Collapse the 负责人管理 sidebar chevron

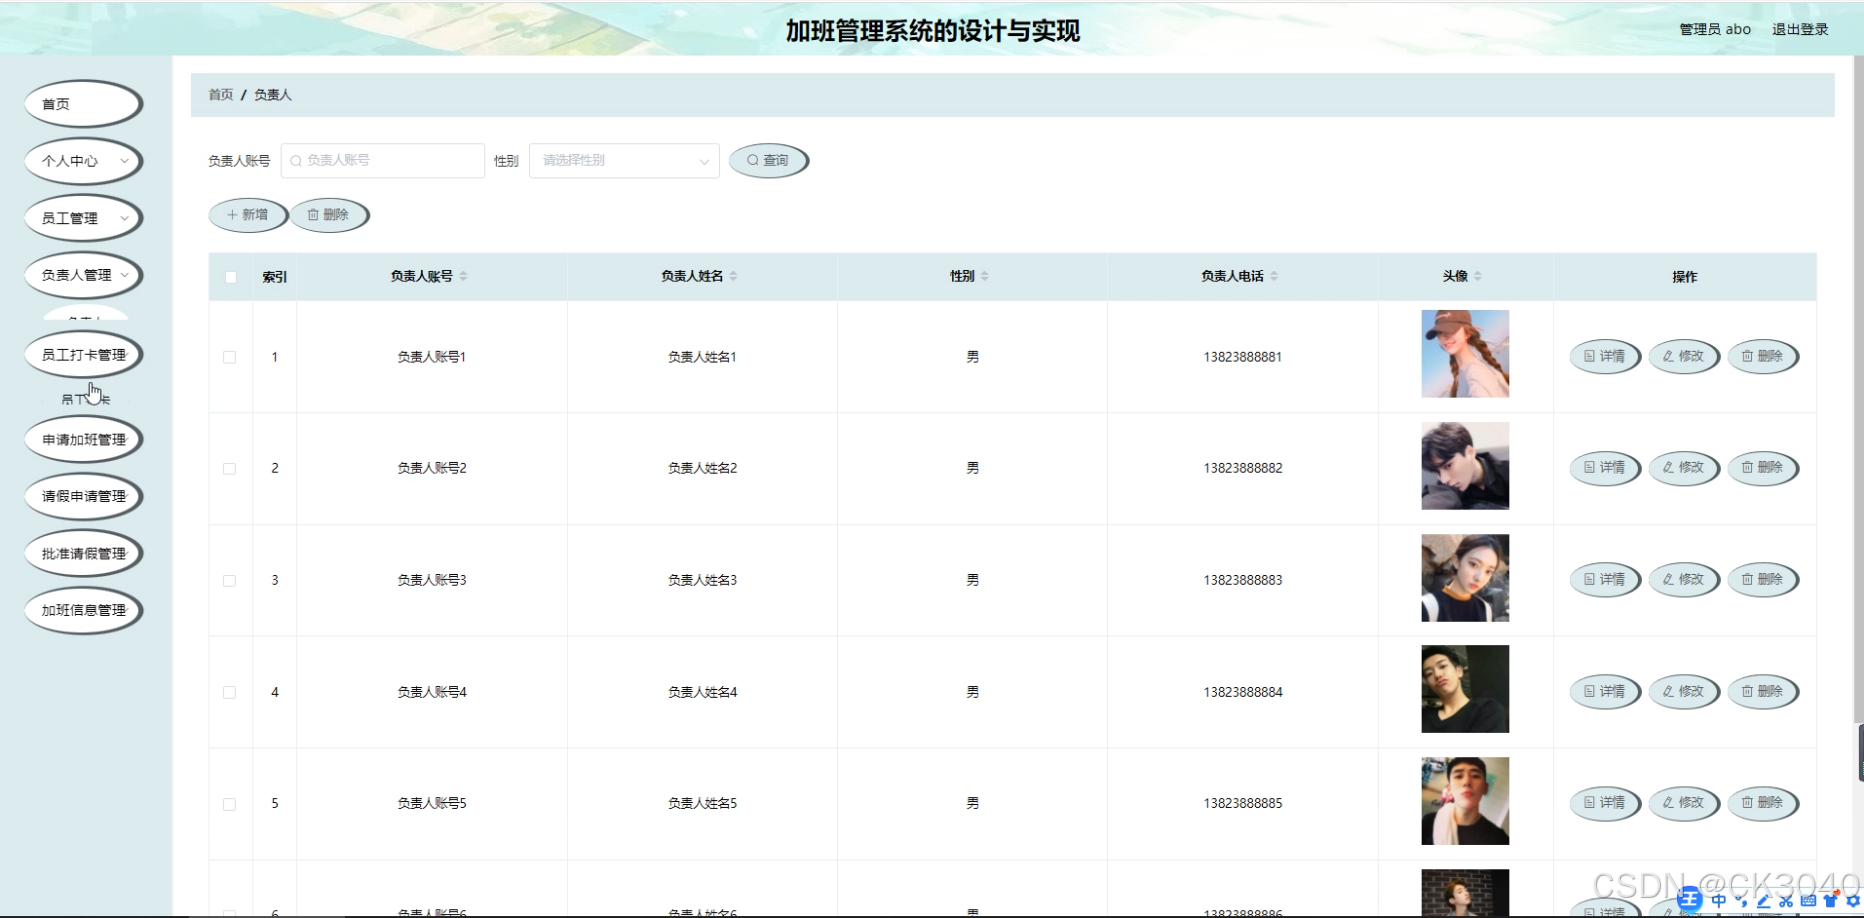[126, 275]
